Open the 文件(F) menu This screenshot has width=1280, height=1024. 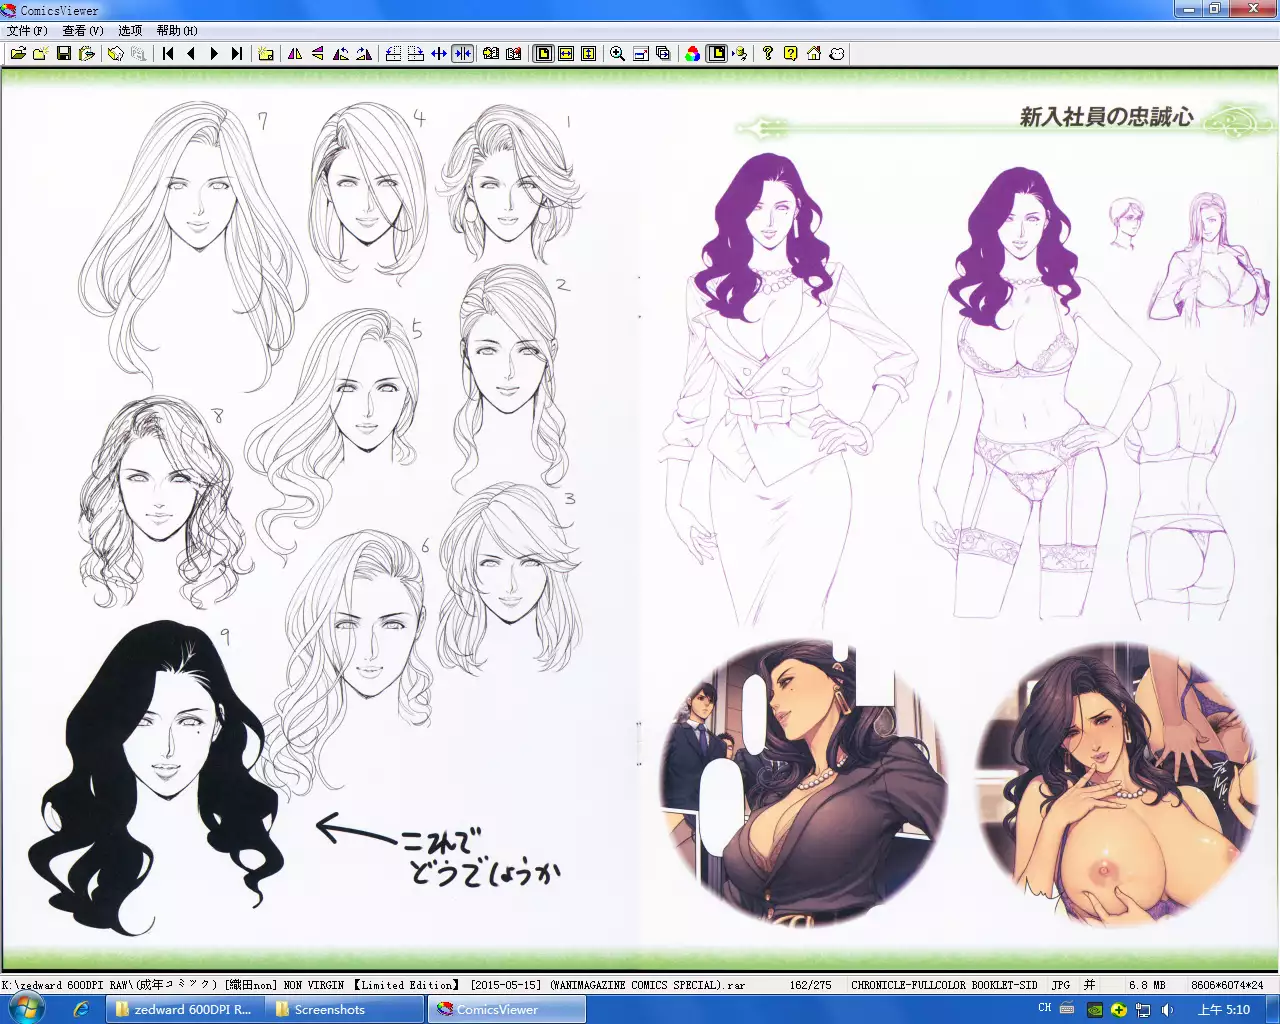27,31
